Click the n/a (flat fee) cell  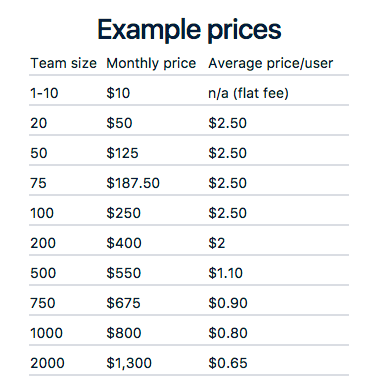tap(248, 93)
